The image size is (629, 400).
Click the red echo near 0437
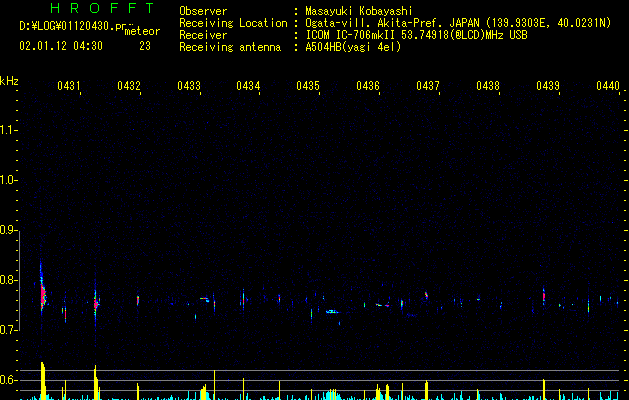[426, 295]
